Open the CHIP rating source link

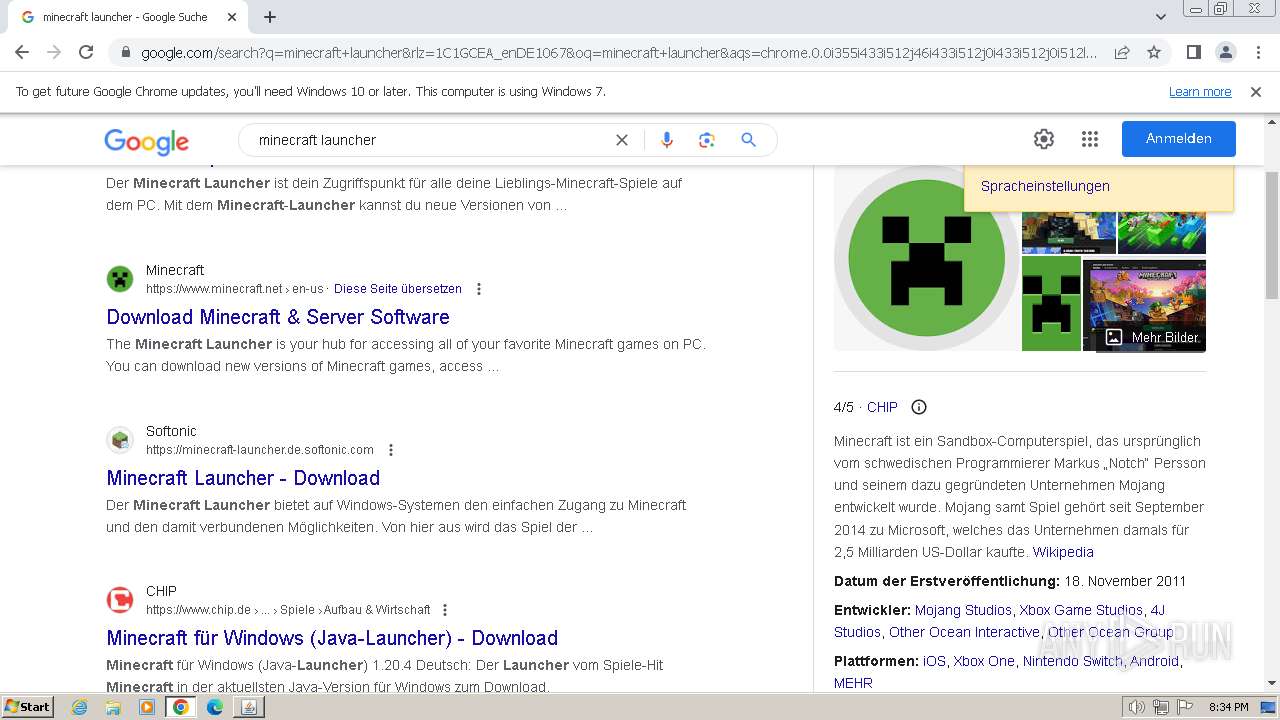[882, 407]
